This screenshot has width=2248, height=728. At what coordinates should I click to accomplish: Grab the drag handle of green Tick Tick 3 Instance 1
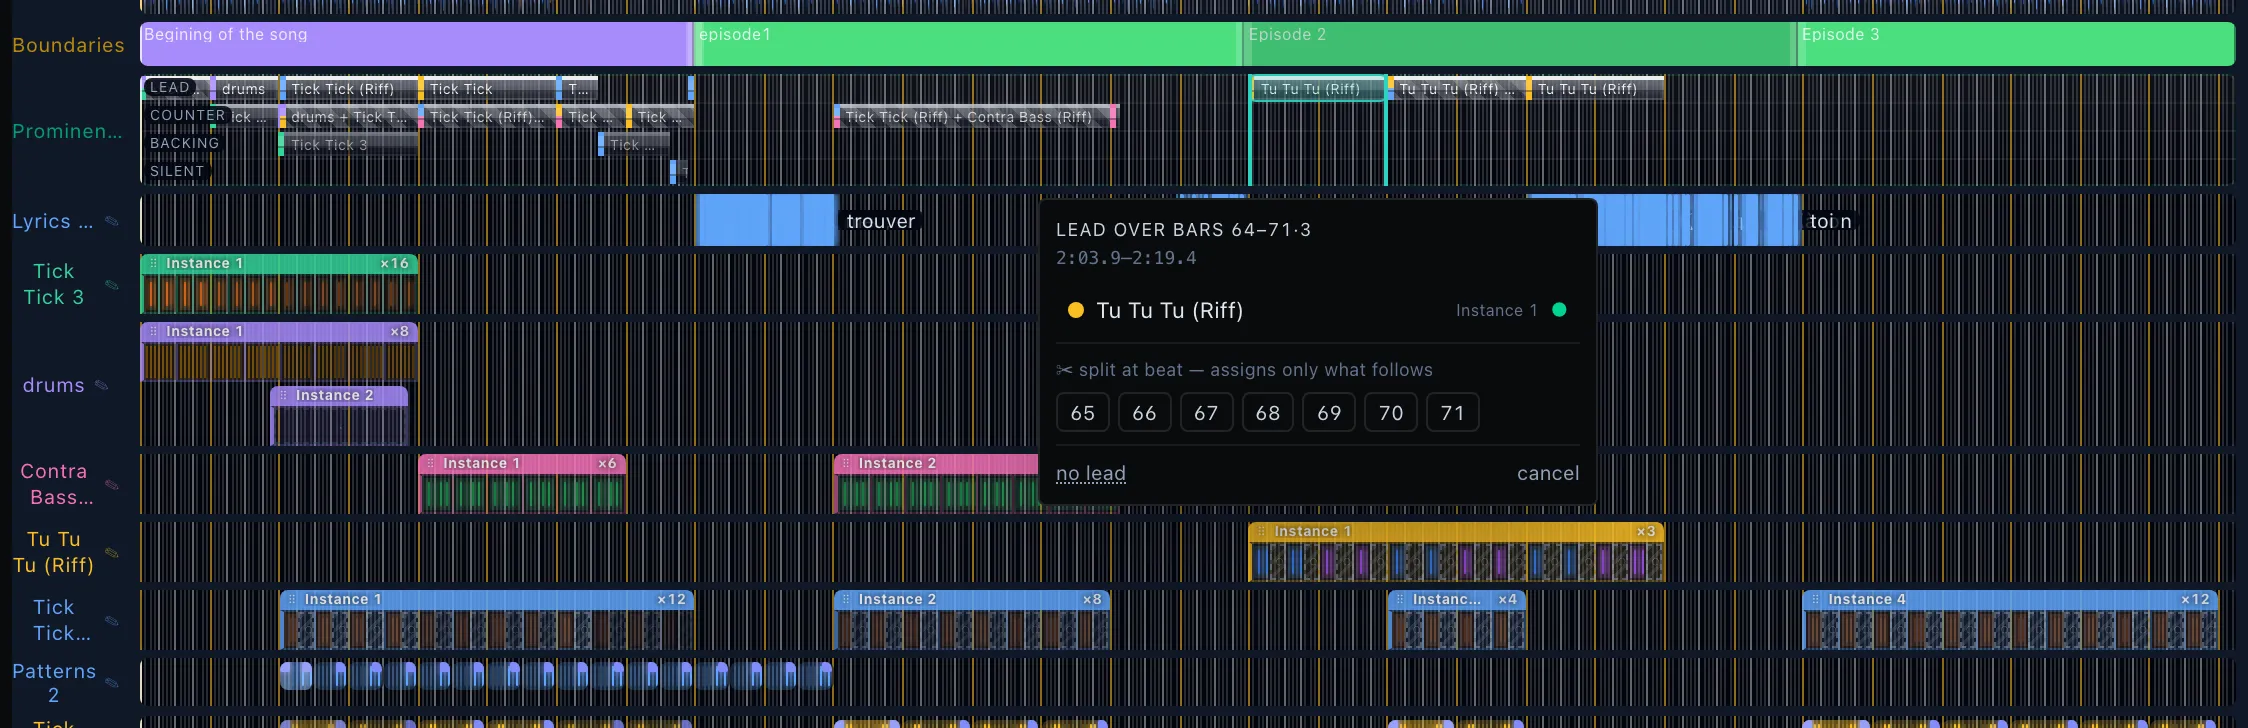tap(153, 263)
